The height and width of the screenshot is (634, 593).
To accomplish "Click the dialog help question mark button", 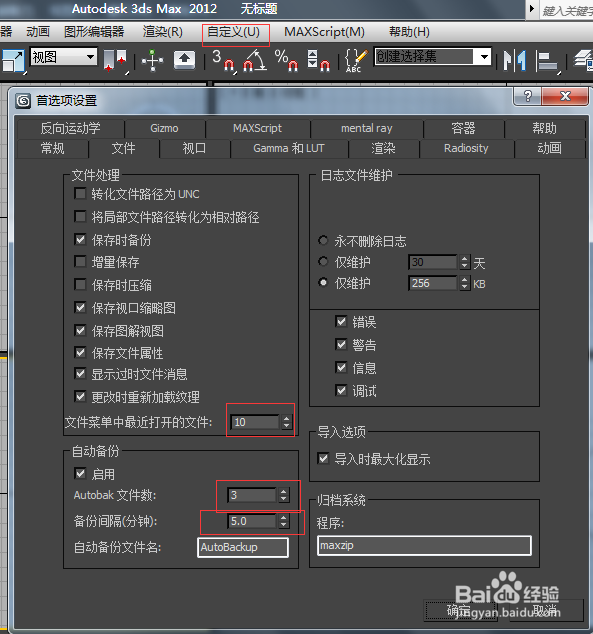I will coord(528,96).
